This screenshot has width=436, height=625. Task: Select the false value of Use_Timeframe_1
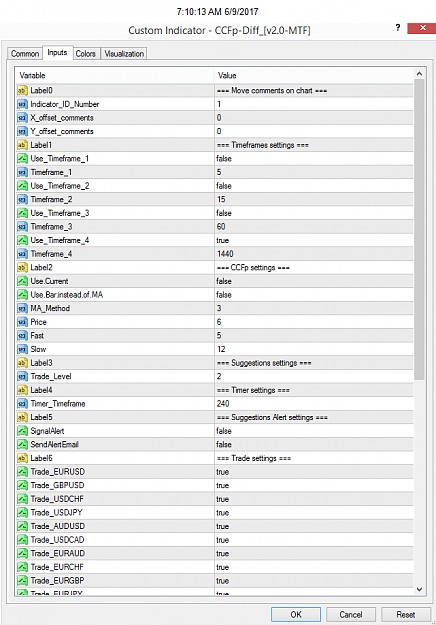tap(224, 159)
